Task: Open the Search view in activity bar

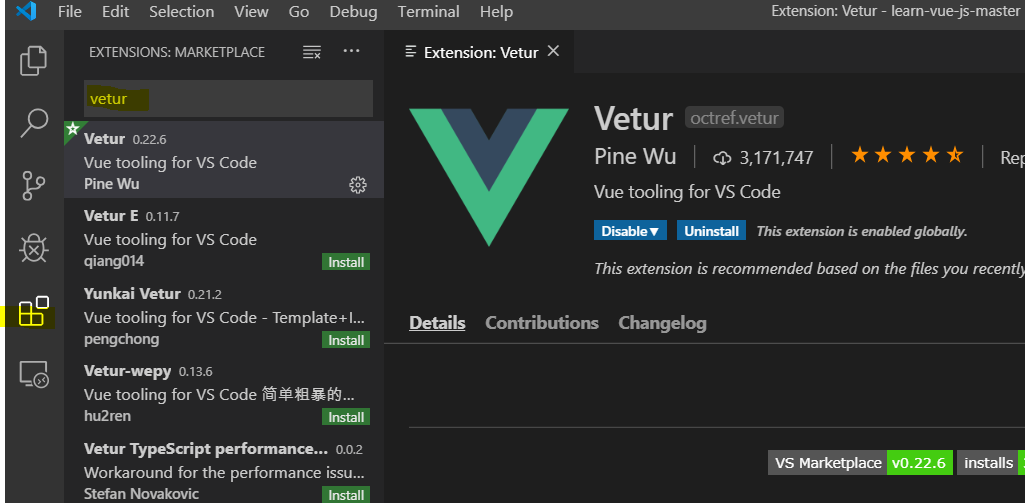Action: pyautogui.click(x=33, y=123)
